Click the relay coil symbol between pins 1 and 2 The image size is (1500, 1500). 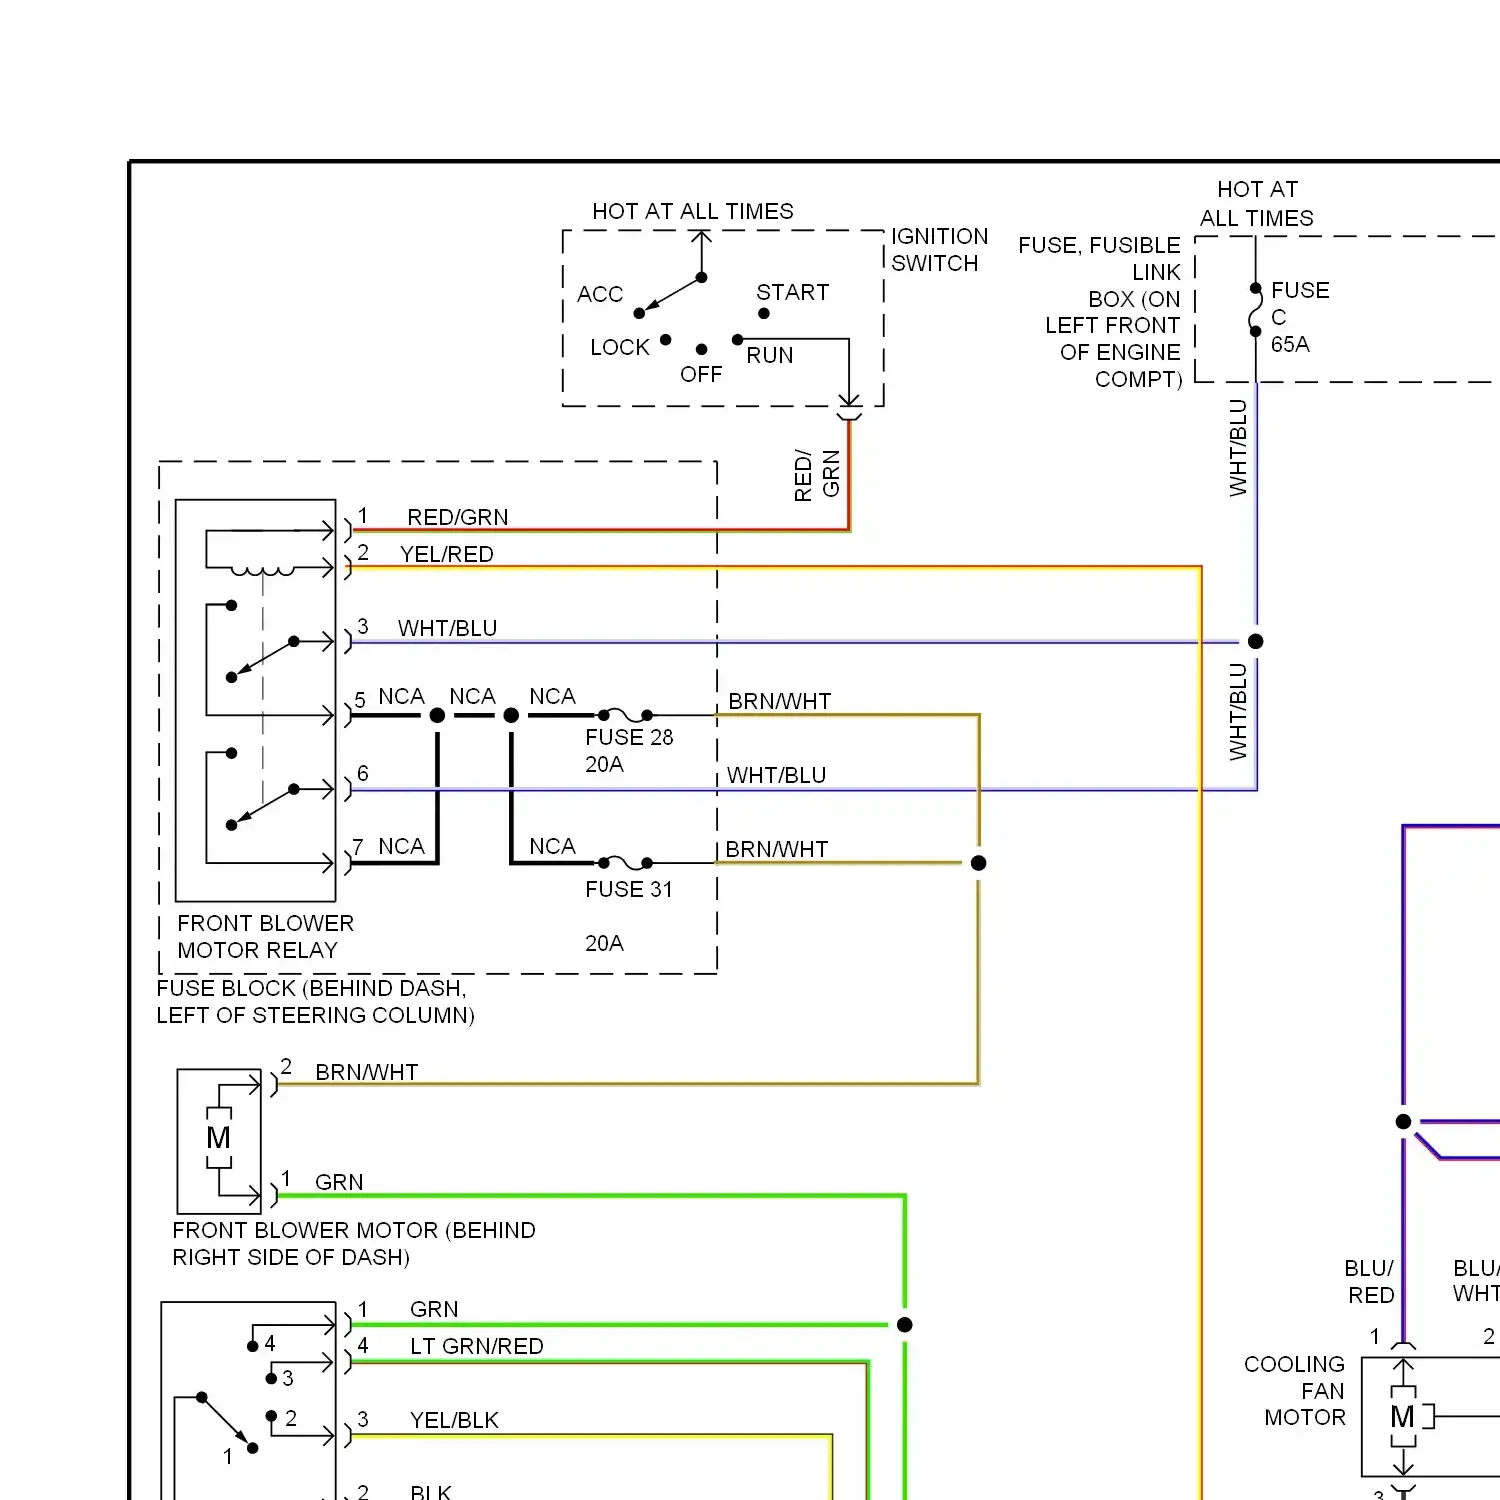(x=263, y=572)
